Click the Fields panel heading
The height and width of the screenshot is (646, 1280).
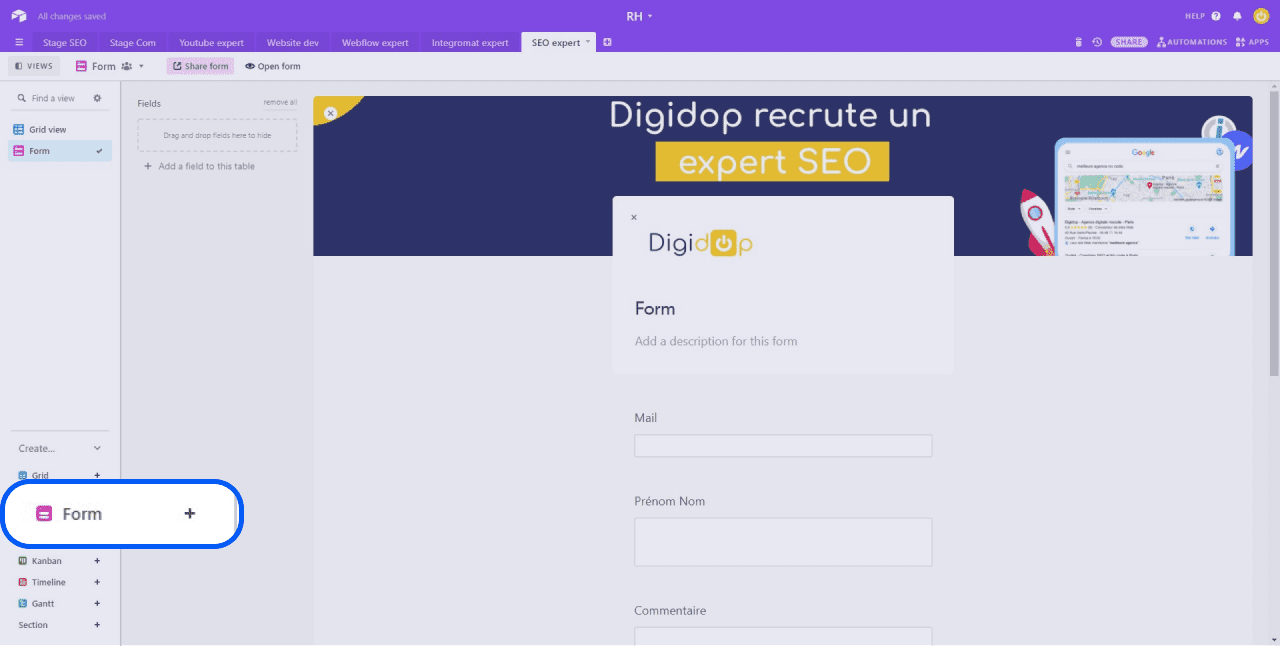(x=149, y=103)
